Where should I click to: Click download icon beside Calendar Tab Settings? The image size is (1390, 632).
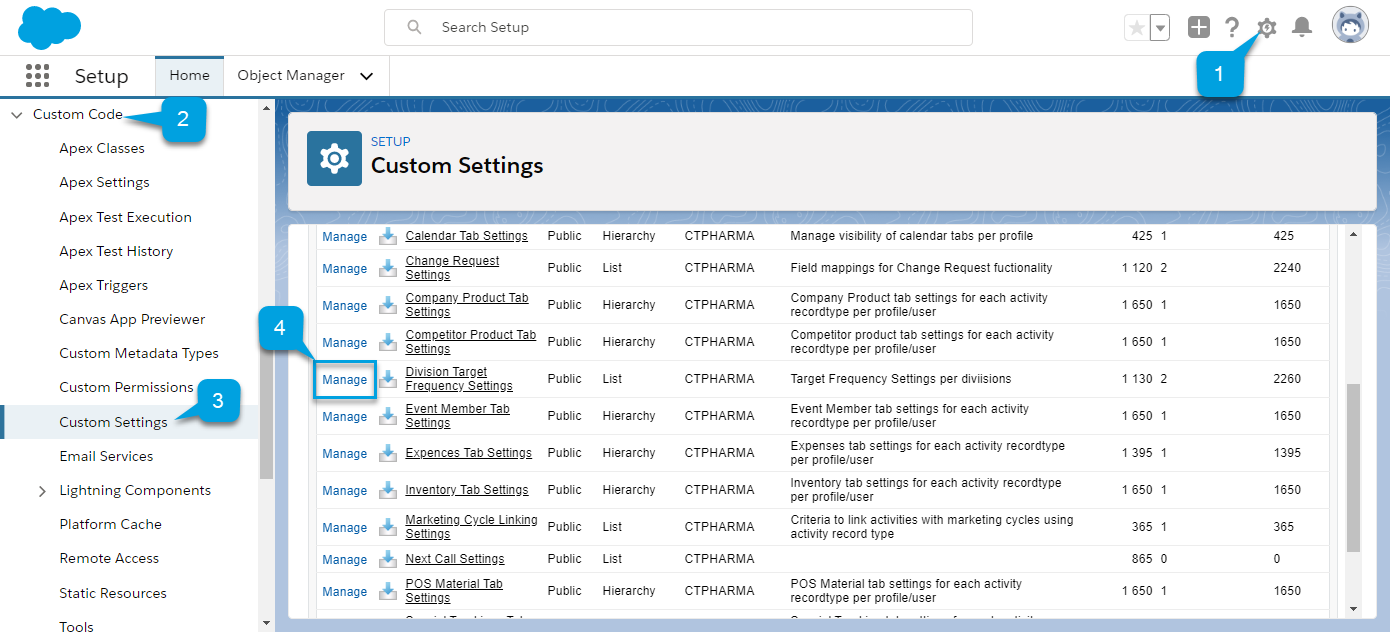tap(388, 237)
